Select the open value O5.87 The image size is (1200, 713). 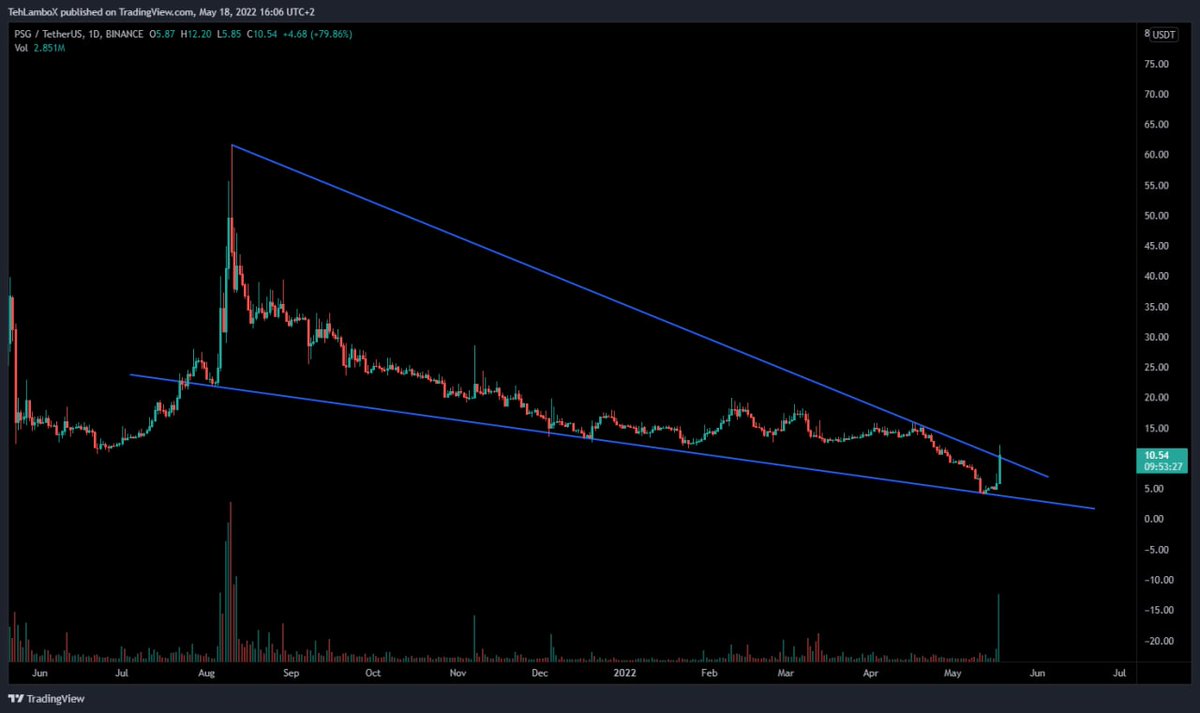pos(162,34)
